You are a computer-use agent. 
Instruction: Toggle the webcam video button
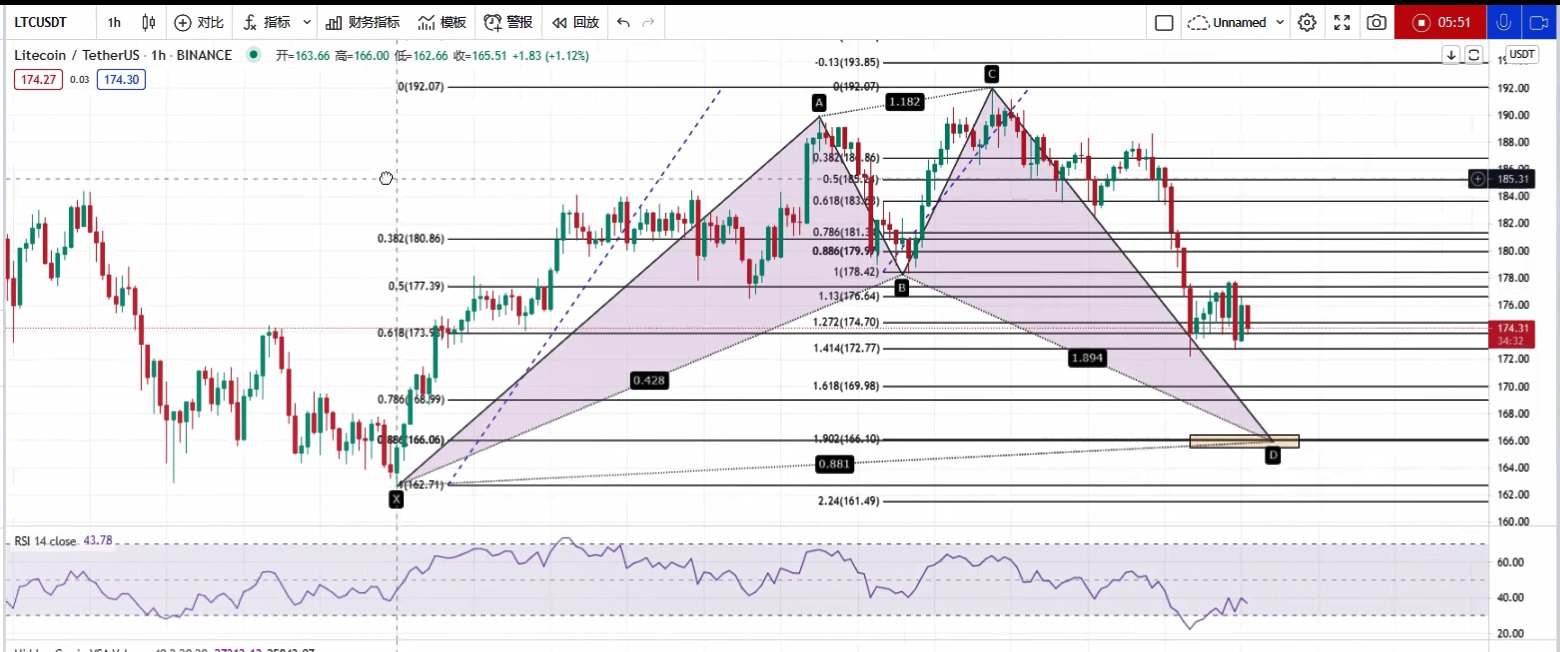pyautogui.click(x=1539, y=22)
